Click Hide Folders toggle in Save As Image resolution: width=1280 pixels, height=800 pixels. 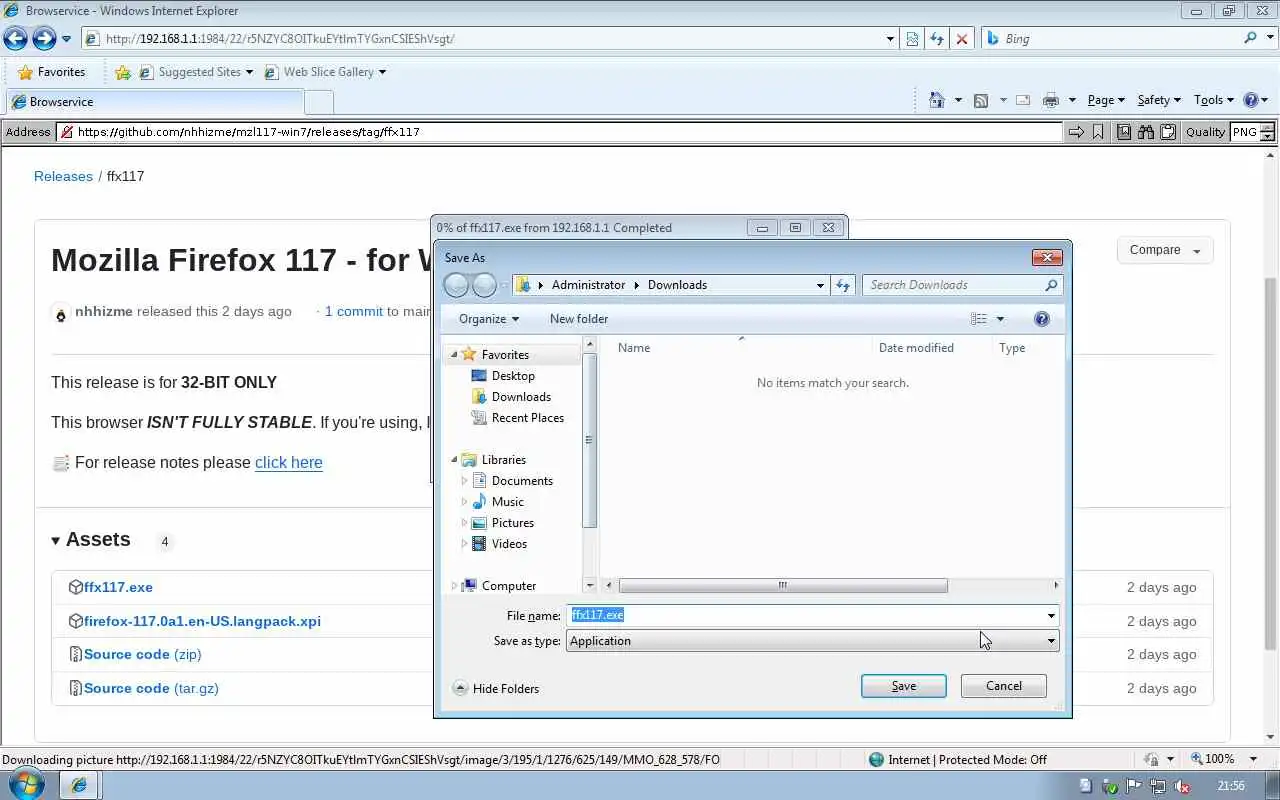(x=496, y=688)
